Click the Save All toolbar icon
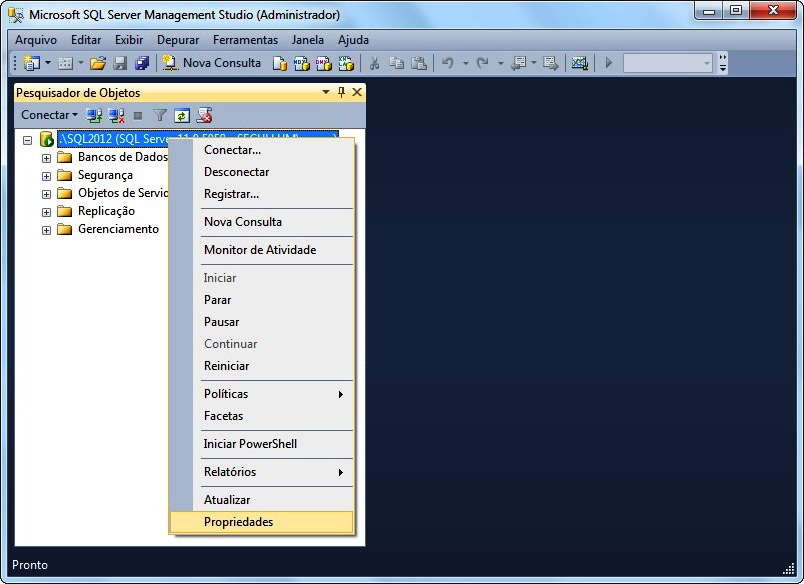 (x=141, y=63)
